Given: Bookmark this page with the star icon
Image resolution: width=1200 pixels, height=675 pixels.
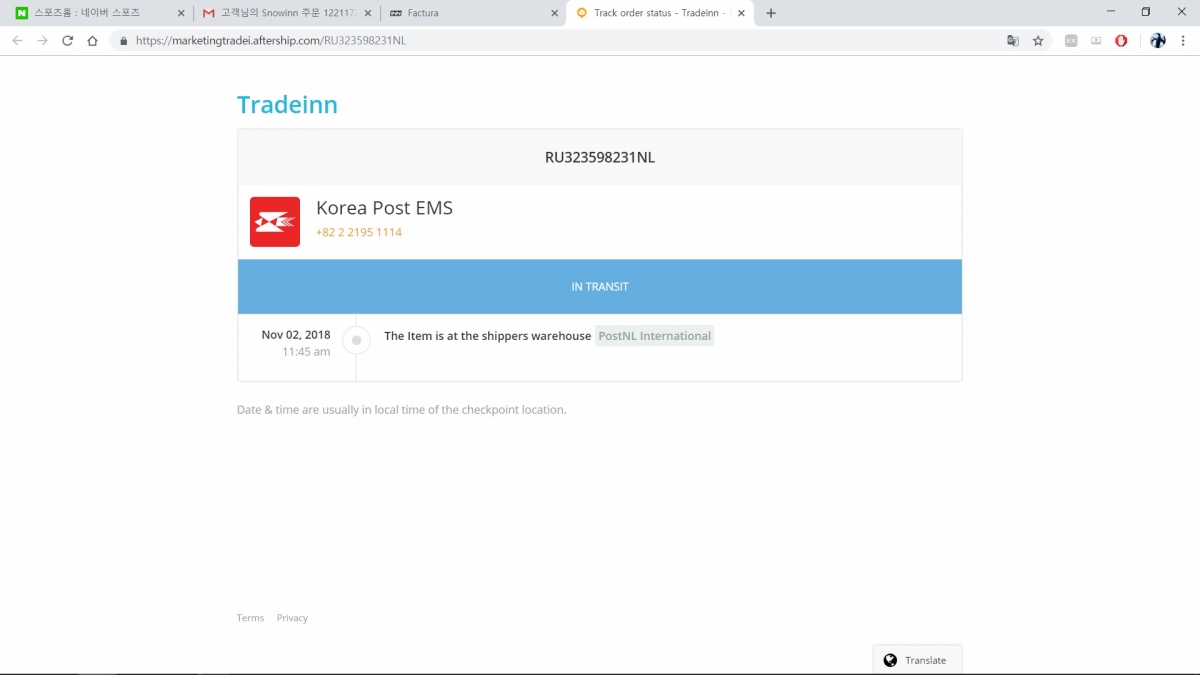Looking at the screenshot, I should tap(1038, 41).
